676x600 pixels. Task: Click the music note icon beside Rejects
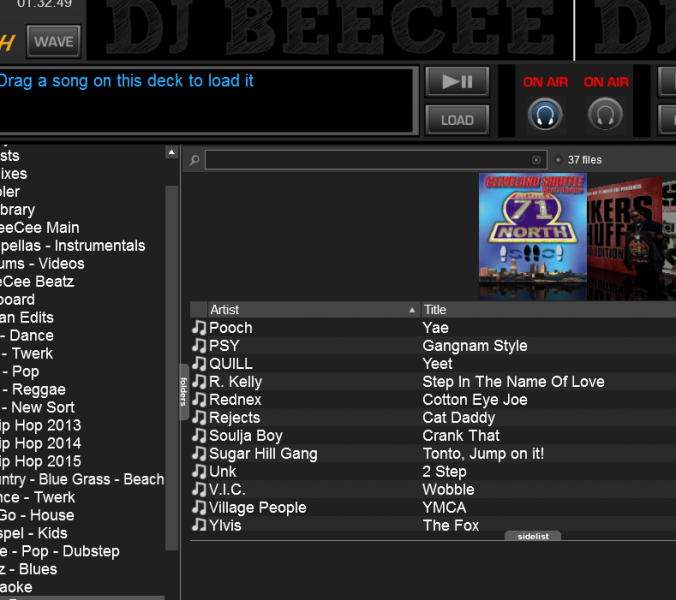pyautogui.click(x=199, y=417)
